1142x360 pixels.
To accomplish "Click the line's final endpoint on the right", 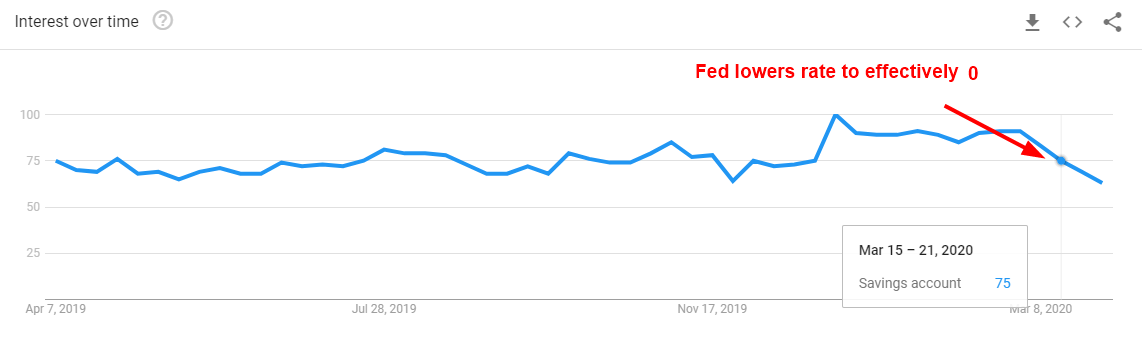I will point(1101,182).
